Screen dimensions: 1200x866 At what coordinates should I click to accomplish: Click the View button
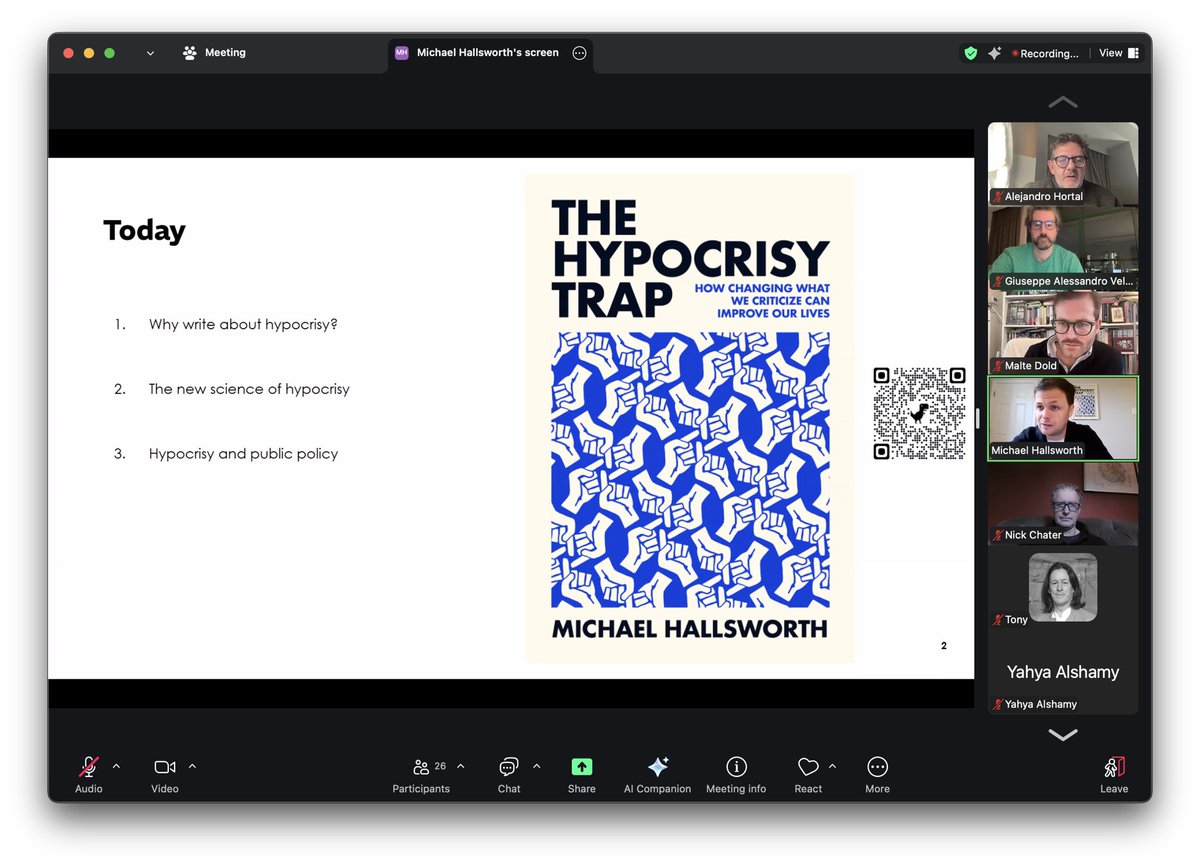pos(1113,52)
